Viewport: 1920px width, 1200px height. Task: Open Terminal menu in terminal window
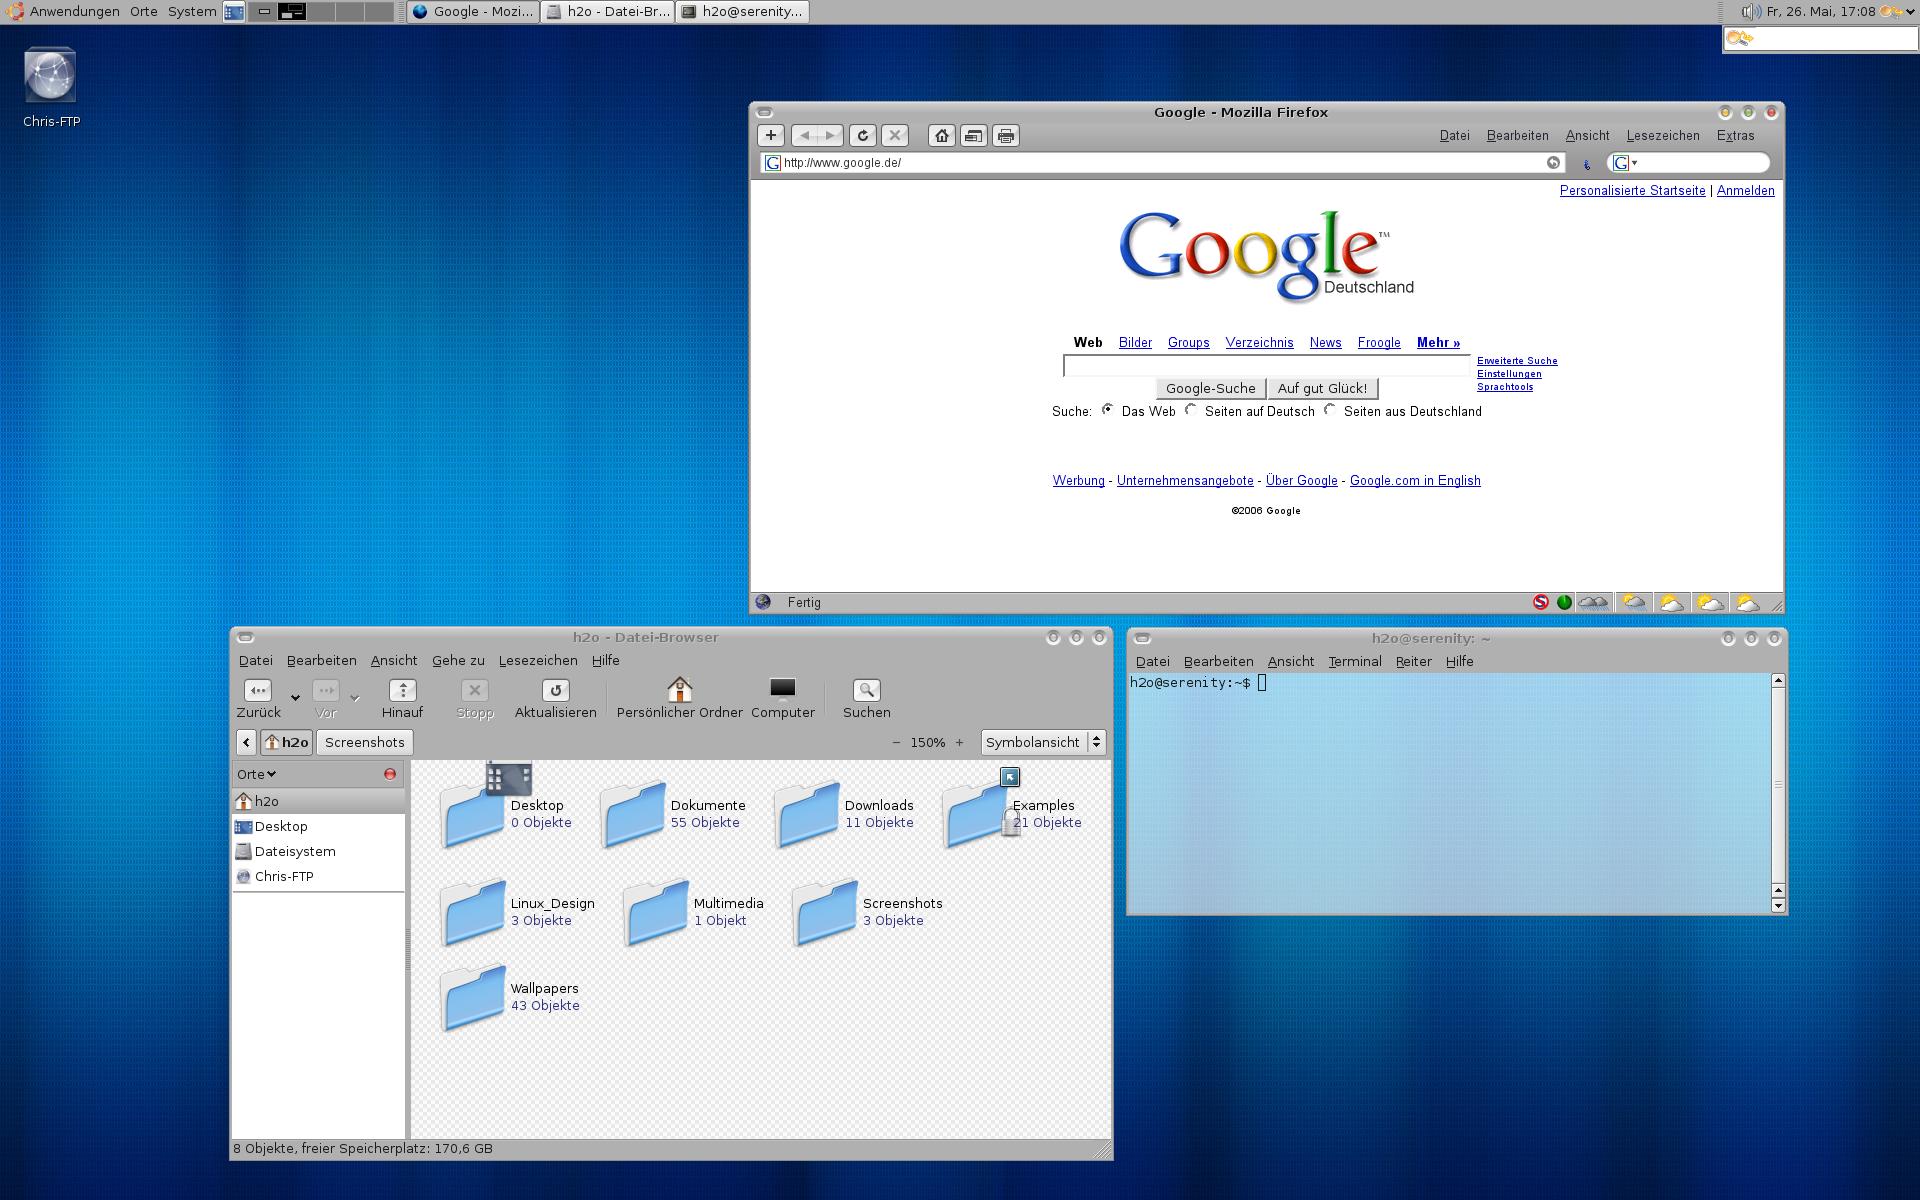coord(1355,662)
